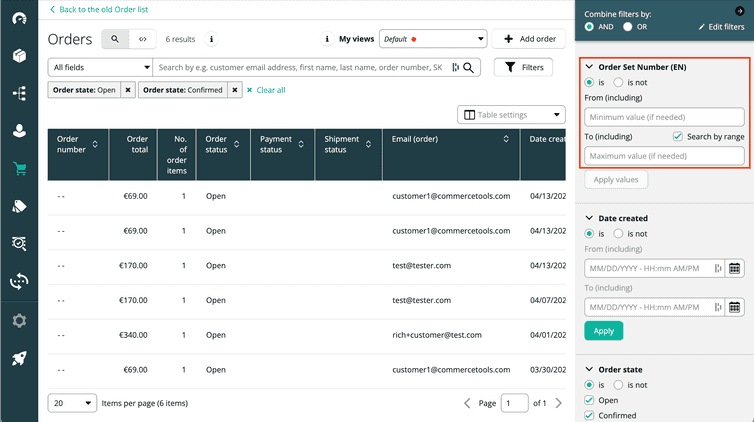Viewport: 754px width, 422px height.
Task: Select 'is not' for Date created filter
Action: pyautogui.click(x=619, y=234)
